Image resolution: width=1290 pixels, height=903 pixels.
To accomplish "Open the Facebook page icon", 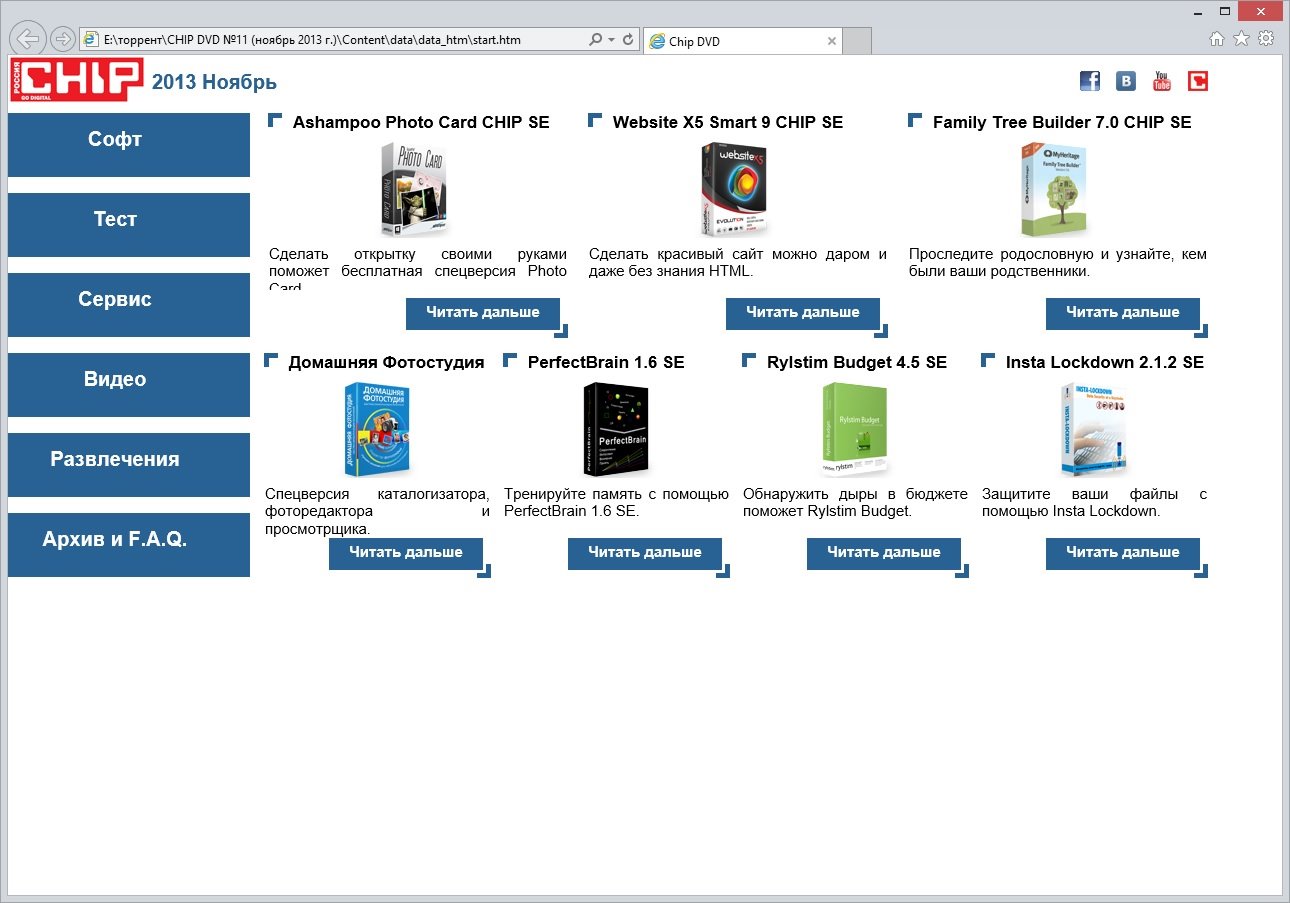I will pyautogui.click(x=1090, y=81).
